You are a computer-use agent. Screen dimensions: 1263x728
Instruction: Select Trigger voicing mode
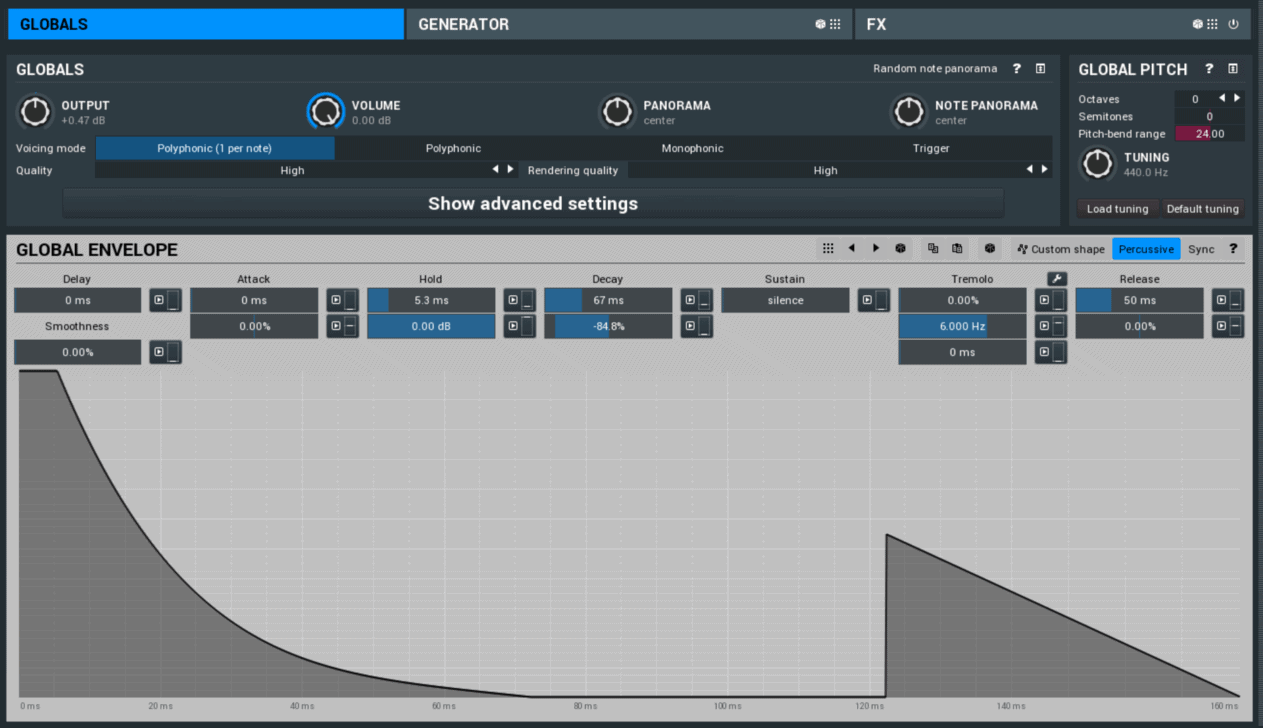(931, 148)
